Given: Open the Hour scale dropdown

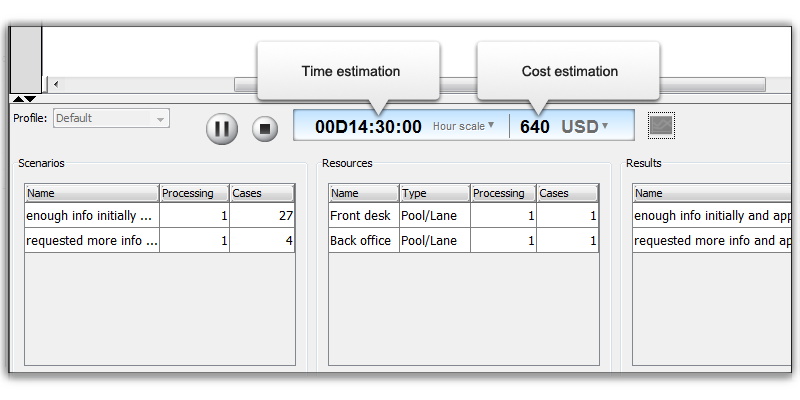Looking at the screenshot, I should (x=463, y=126).
